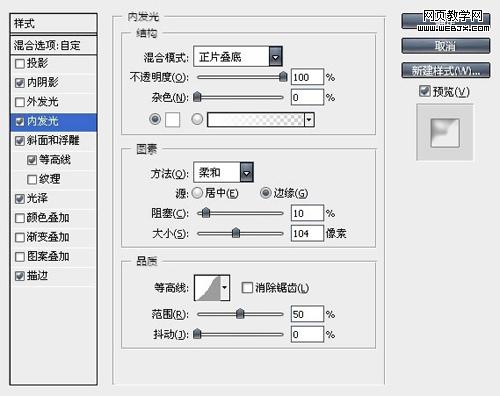Enable the 外发光 outer glow checkbox
Image resolution: width=500 pixels, height=396 pixels.
coord(20,102)
